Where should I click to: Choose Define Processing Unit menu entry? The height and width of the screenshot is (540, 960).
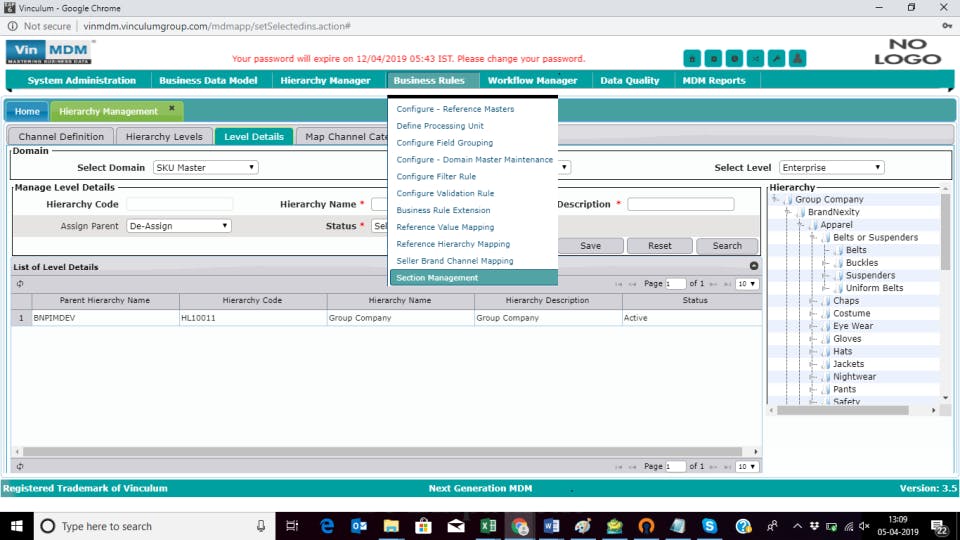pos(440,126)
